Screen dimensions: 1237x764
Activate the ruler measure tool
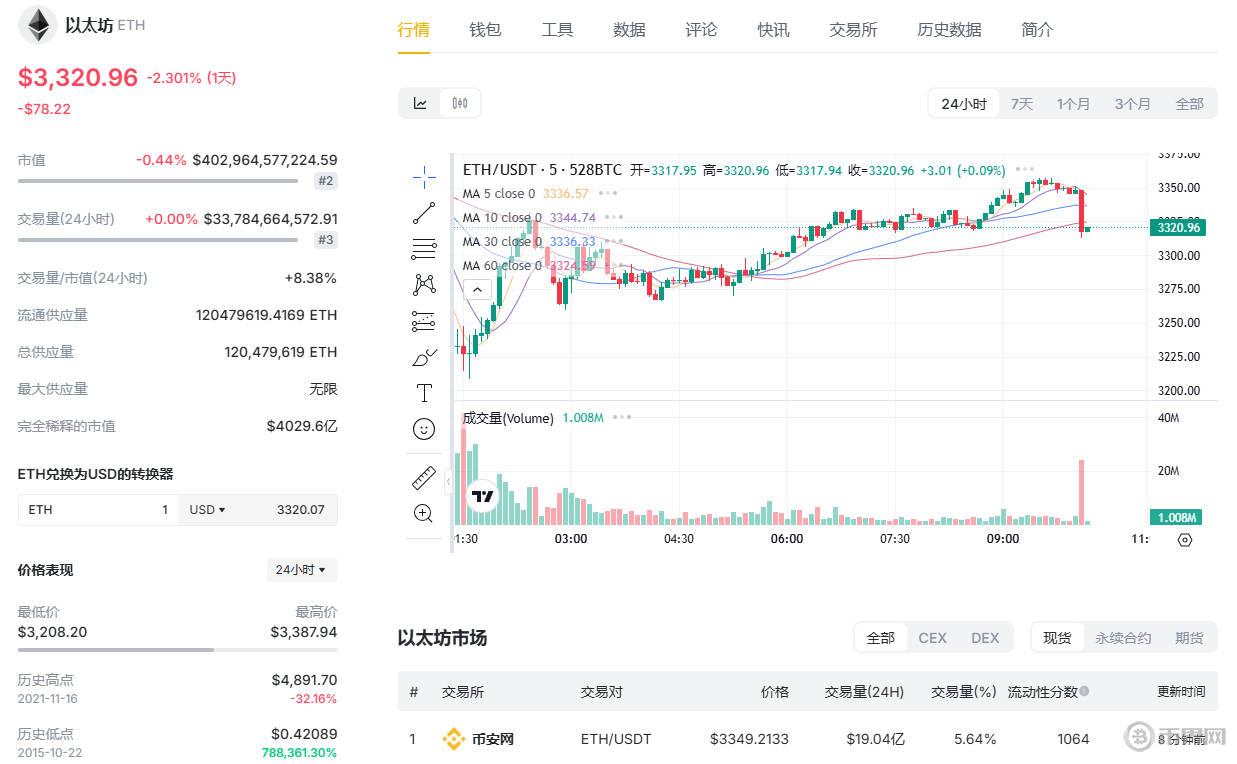[x=424, y=478]
